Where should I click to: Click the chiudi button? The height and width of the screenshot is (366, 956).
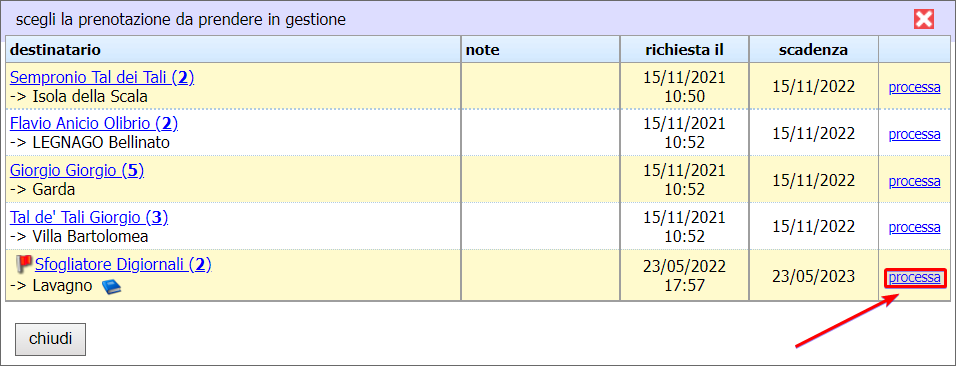click(x=50, y=339)
